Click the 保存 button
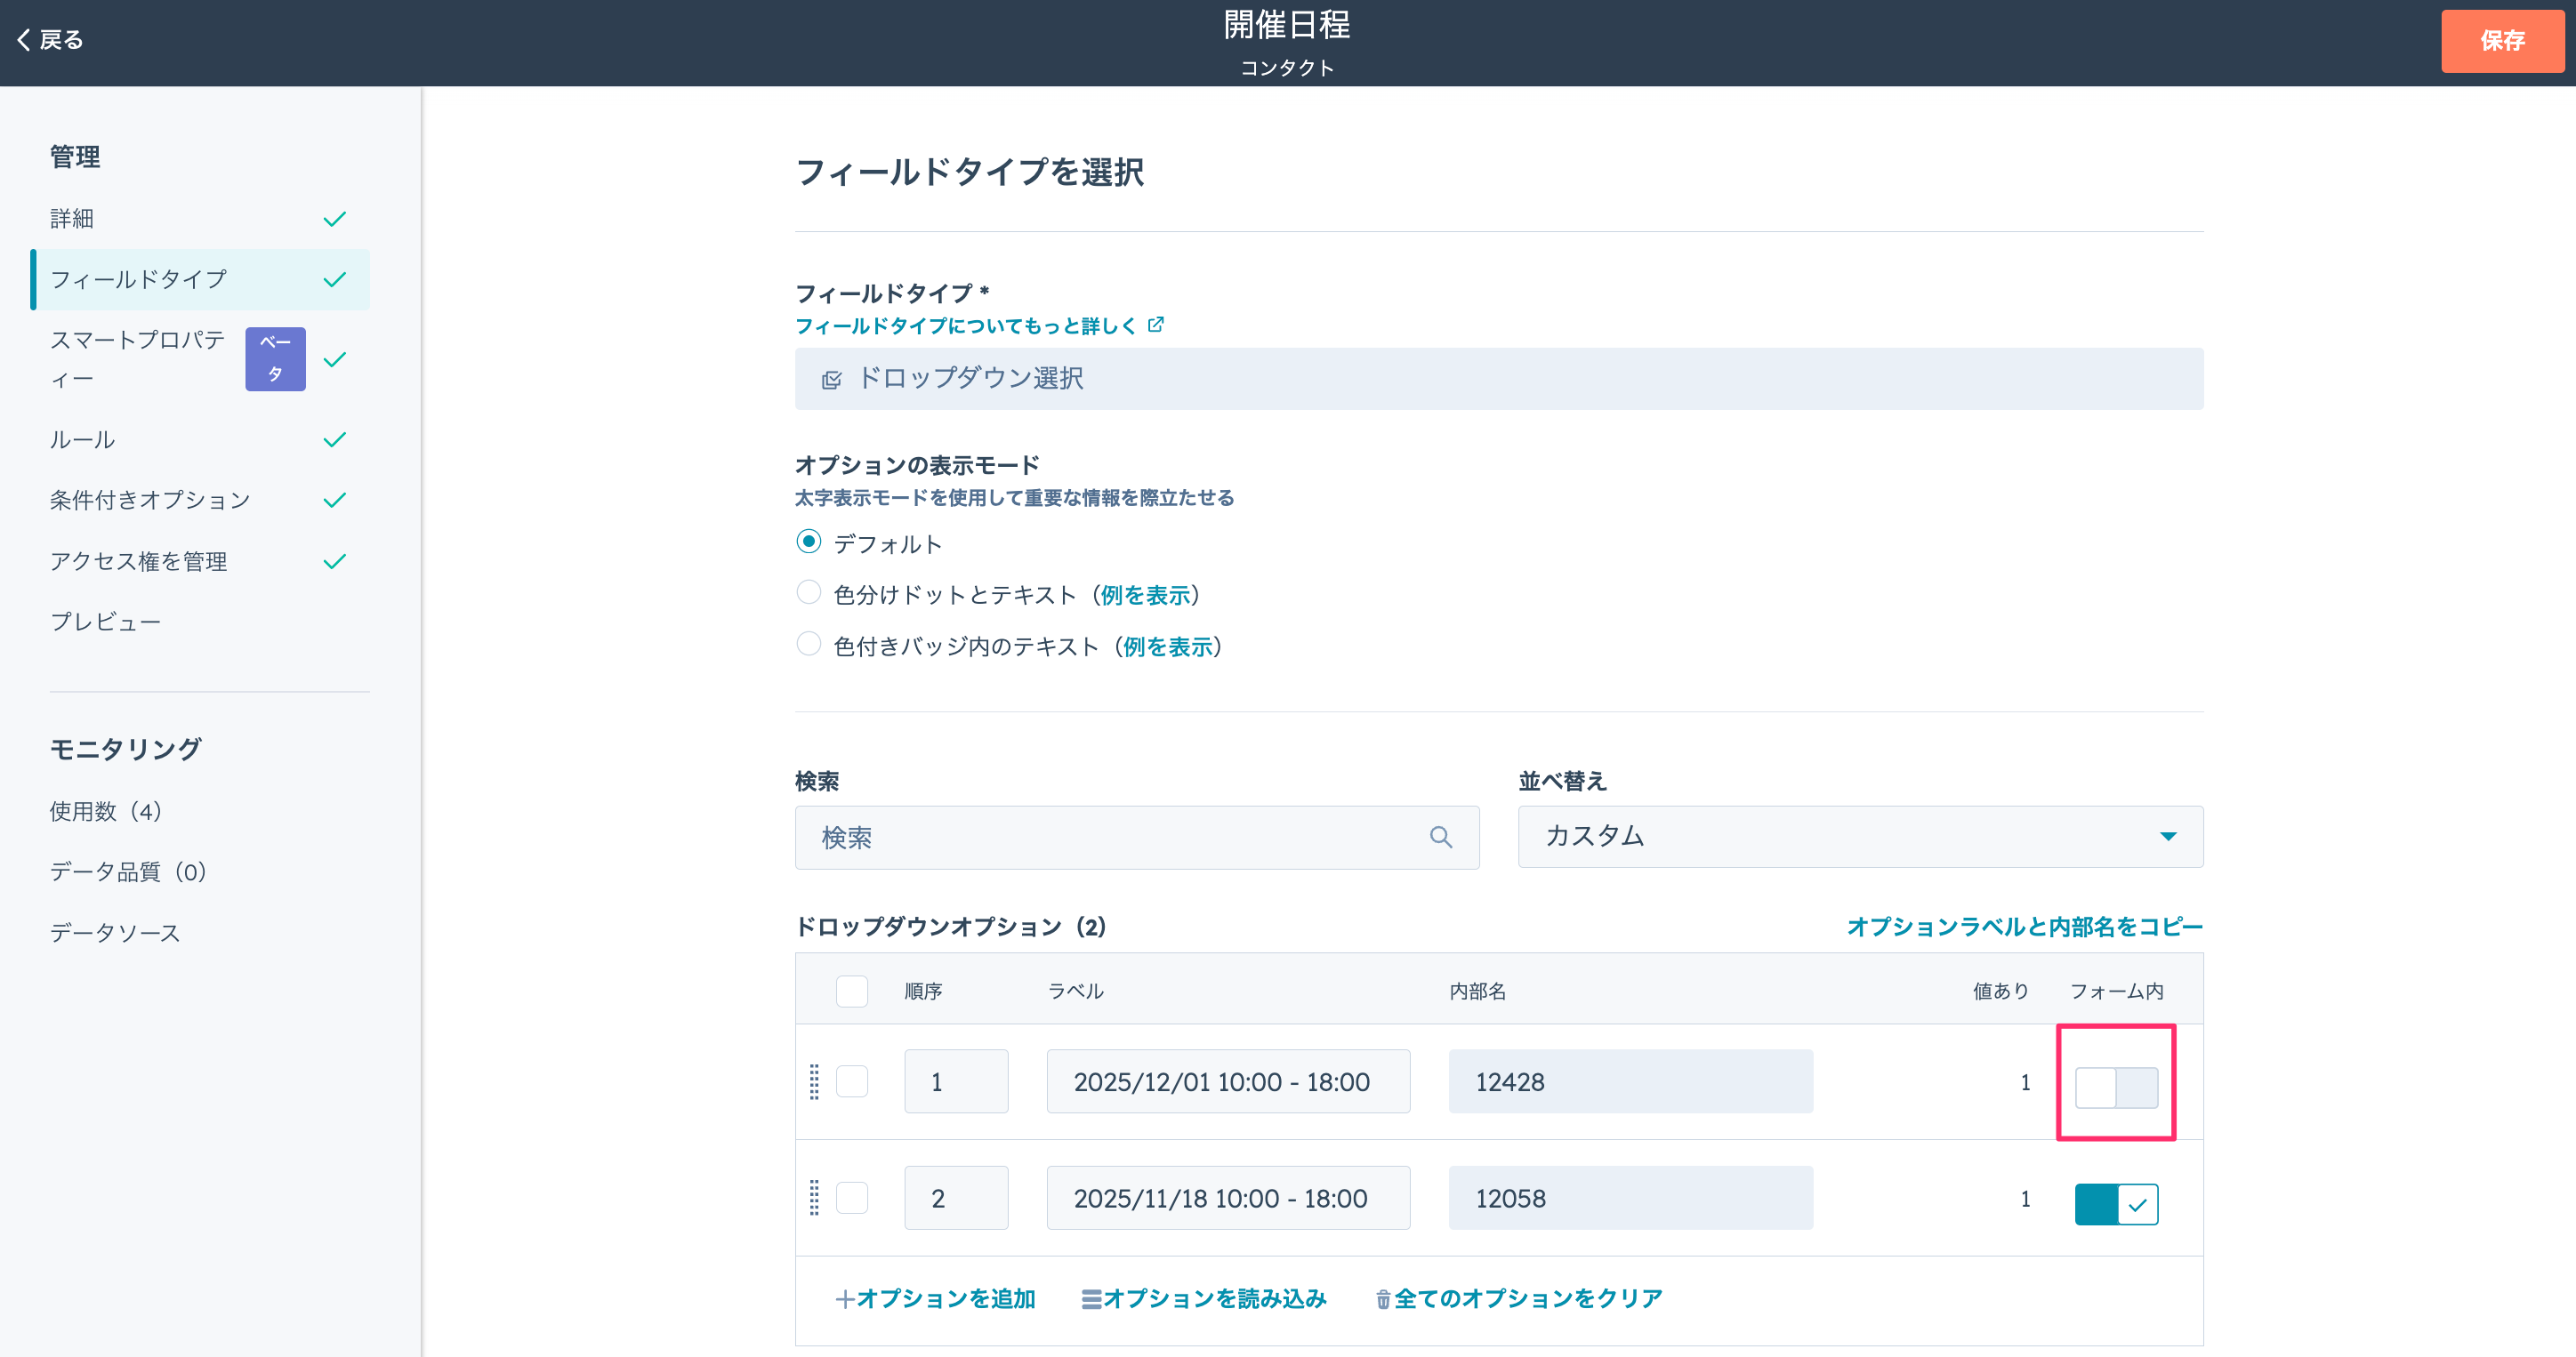 [x=2502, y=41]
